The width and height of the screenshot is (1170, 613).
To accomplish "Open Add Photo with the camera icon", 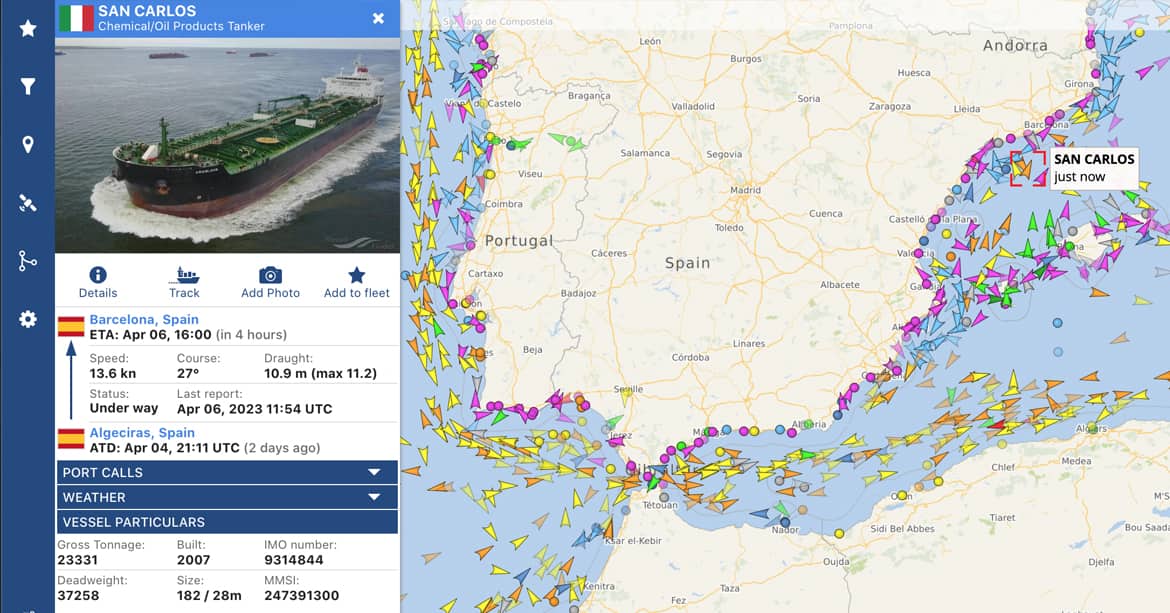I will pyautogui.click(x=270, y=282).
